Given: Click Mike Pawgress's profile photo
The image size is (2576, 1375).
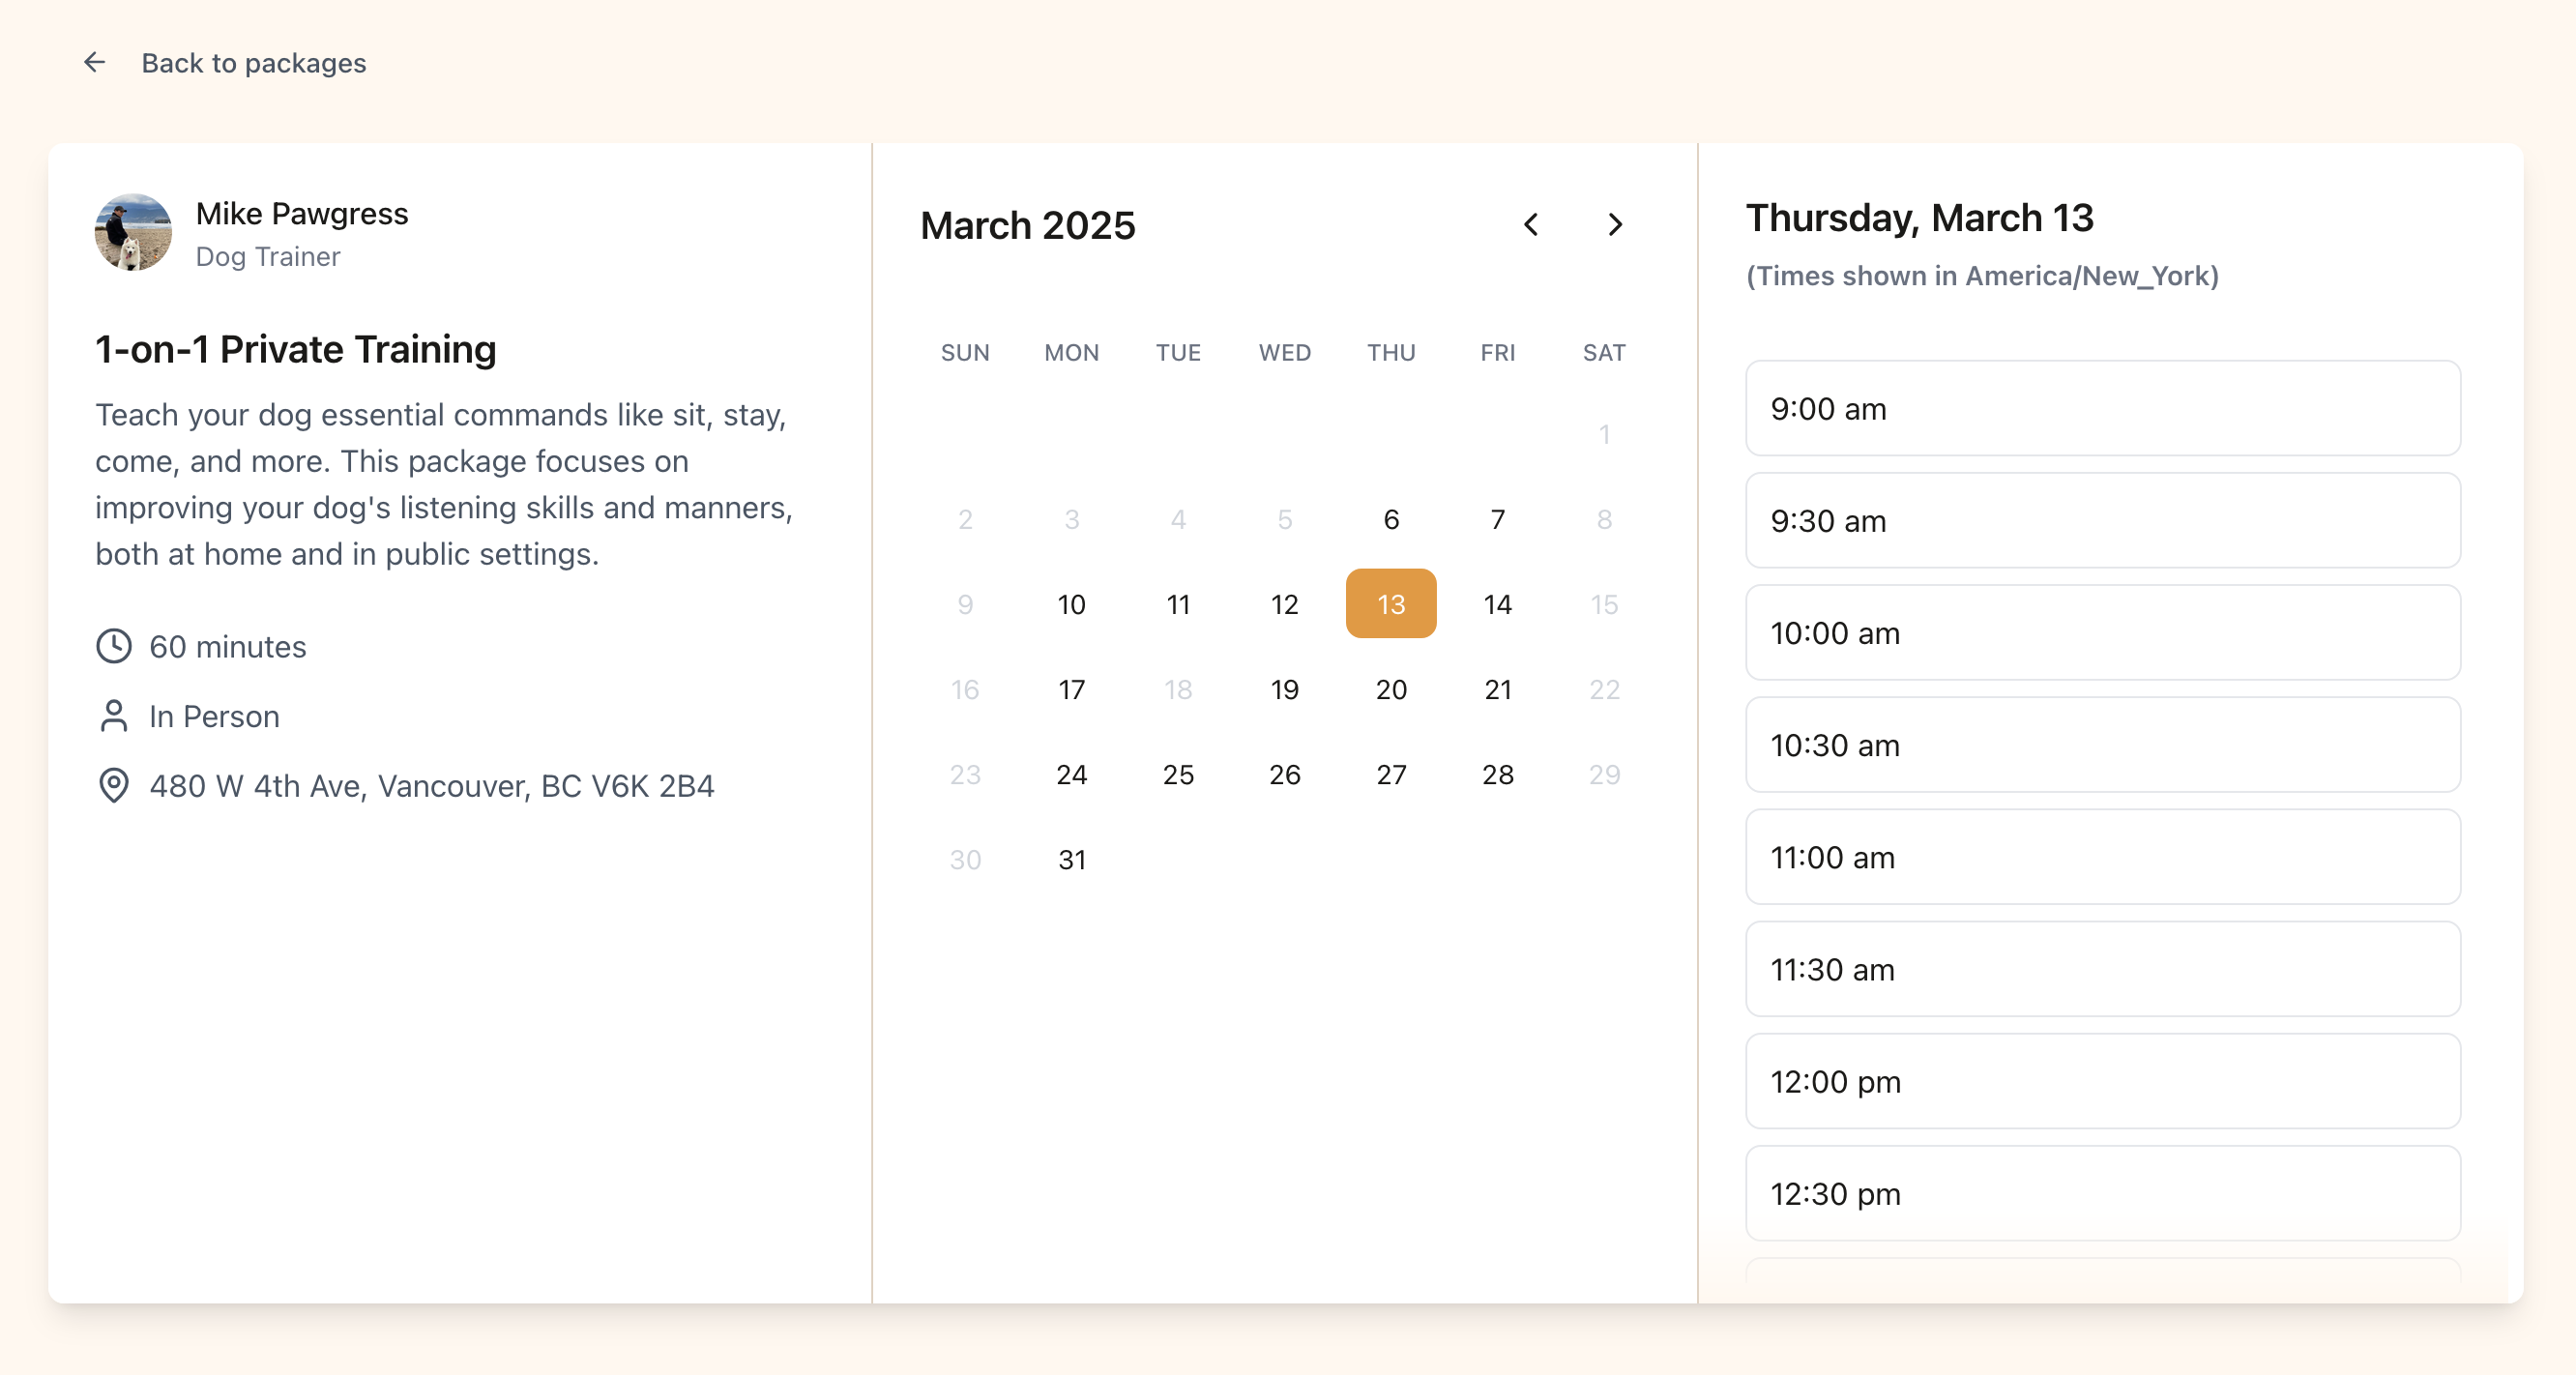Looking at the screenshot, I should (x=133, y=232).
